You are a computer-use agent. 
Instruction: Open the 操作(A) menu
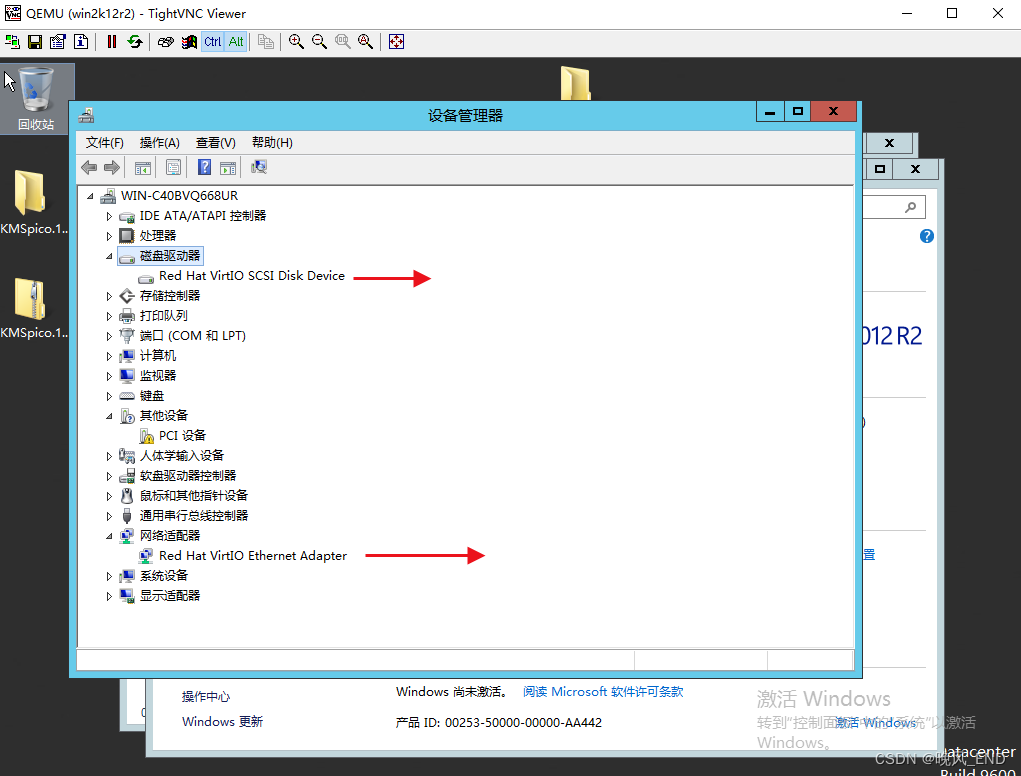pos(160,143)
